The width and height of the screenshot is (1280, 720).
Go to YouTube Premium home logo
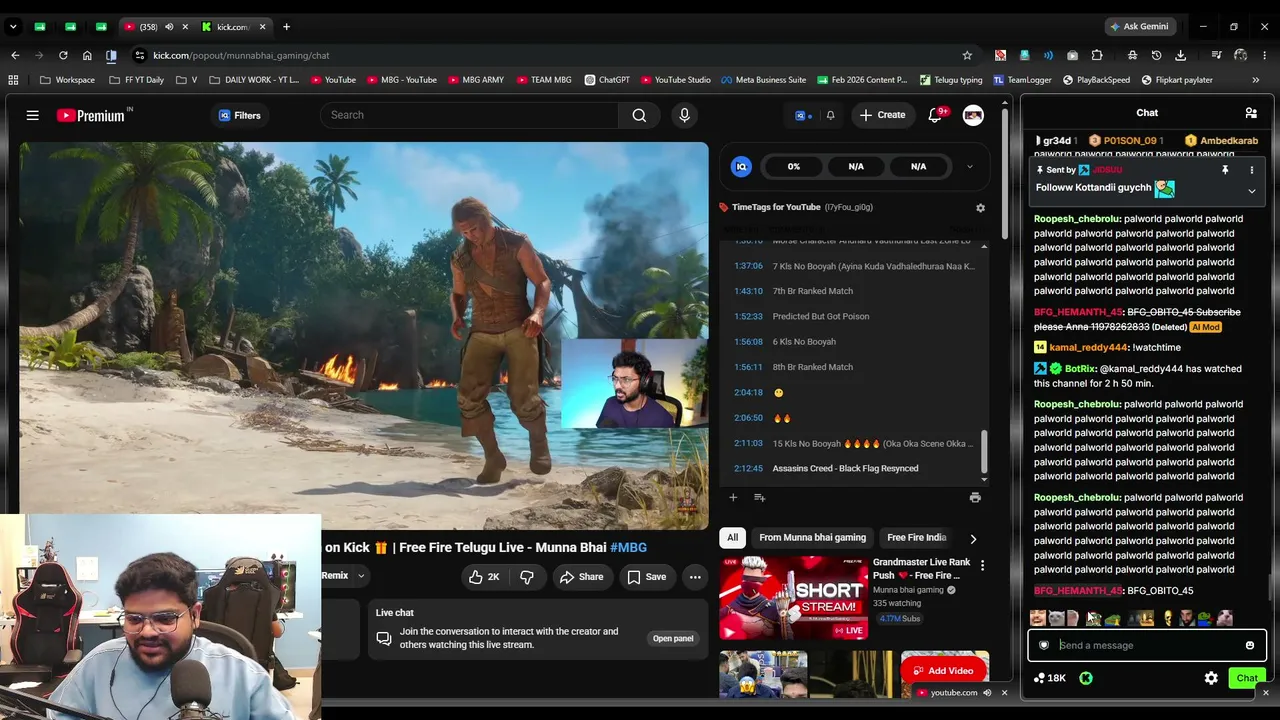pos(92,115)
